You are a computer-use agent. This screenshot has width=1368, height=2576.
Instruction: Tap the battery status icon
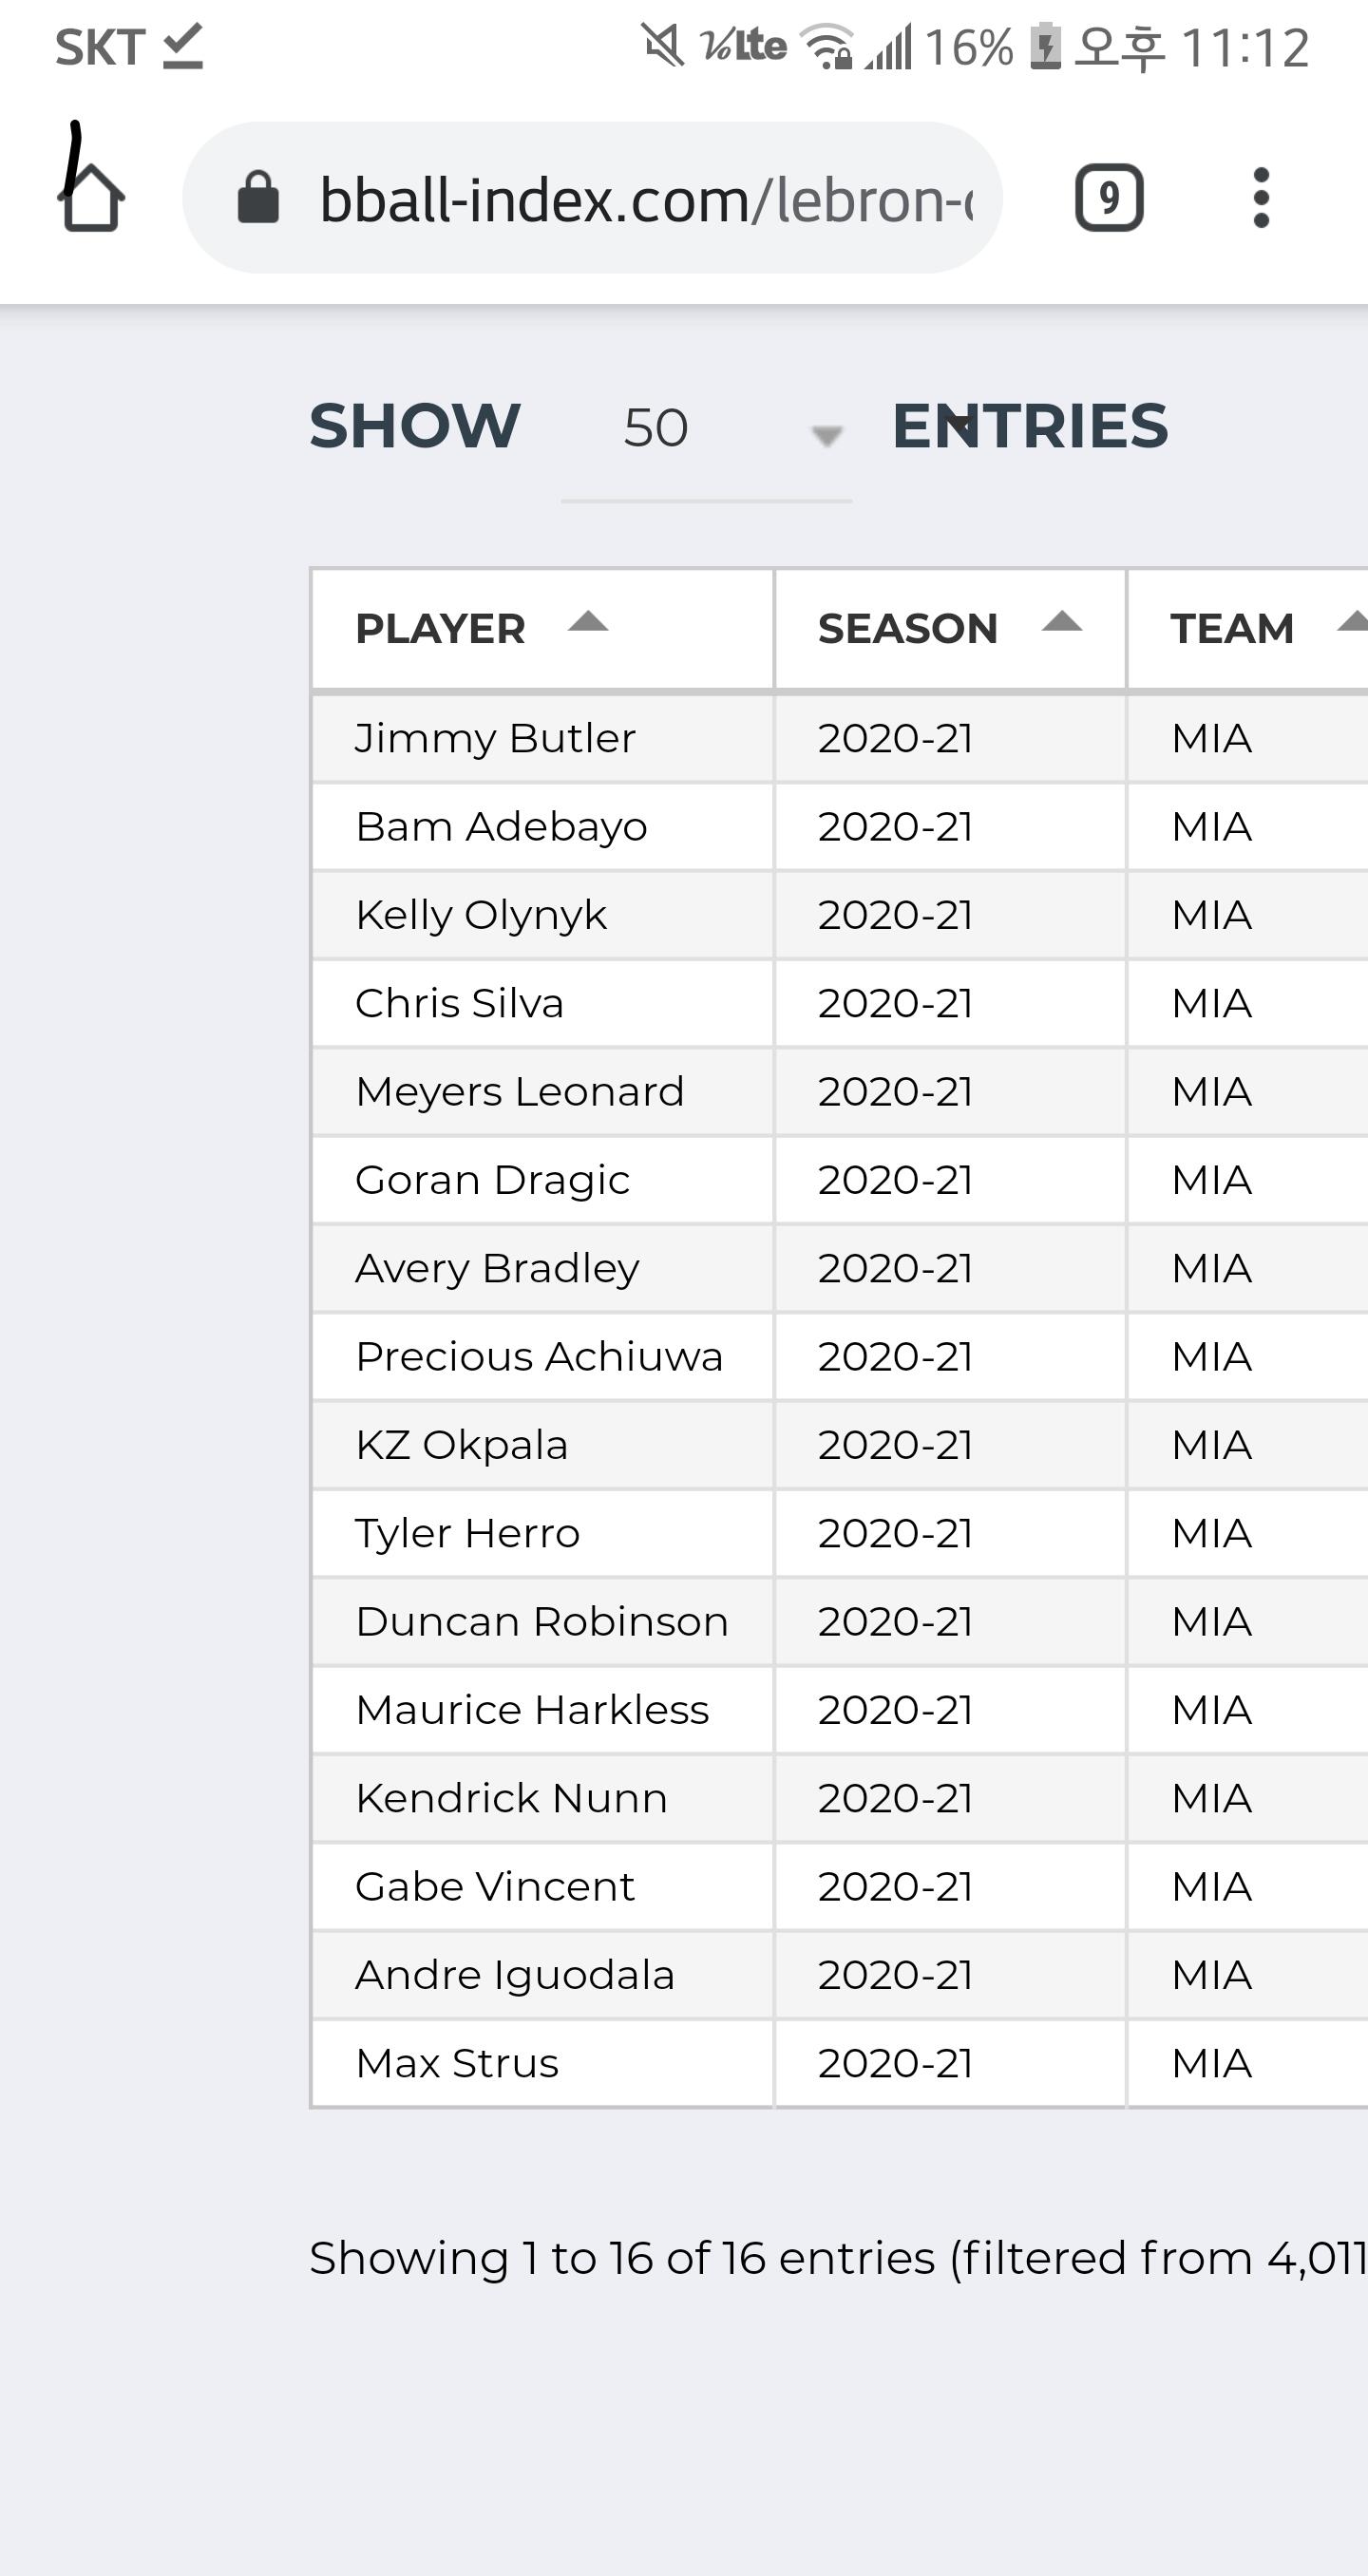pos(1045,46)
